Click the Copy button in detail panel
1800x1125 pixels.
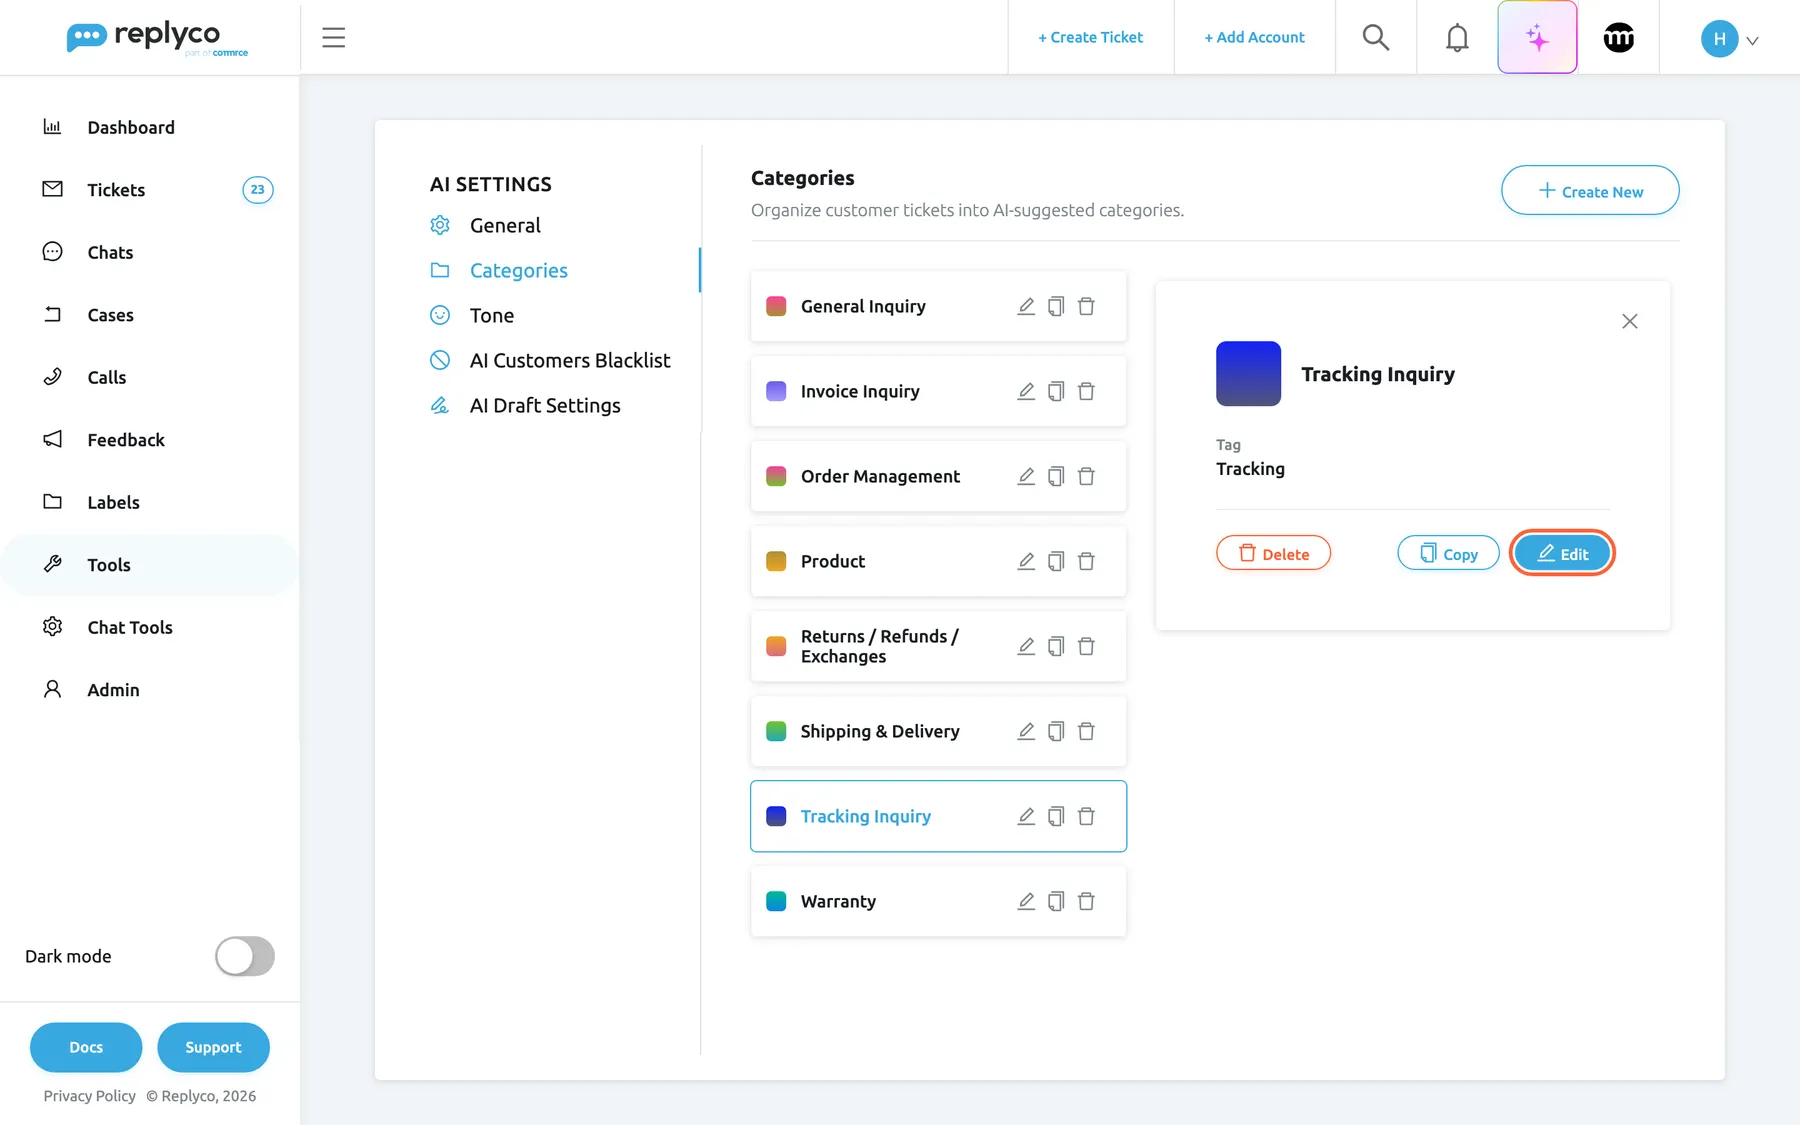point(1448,553)
